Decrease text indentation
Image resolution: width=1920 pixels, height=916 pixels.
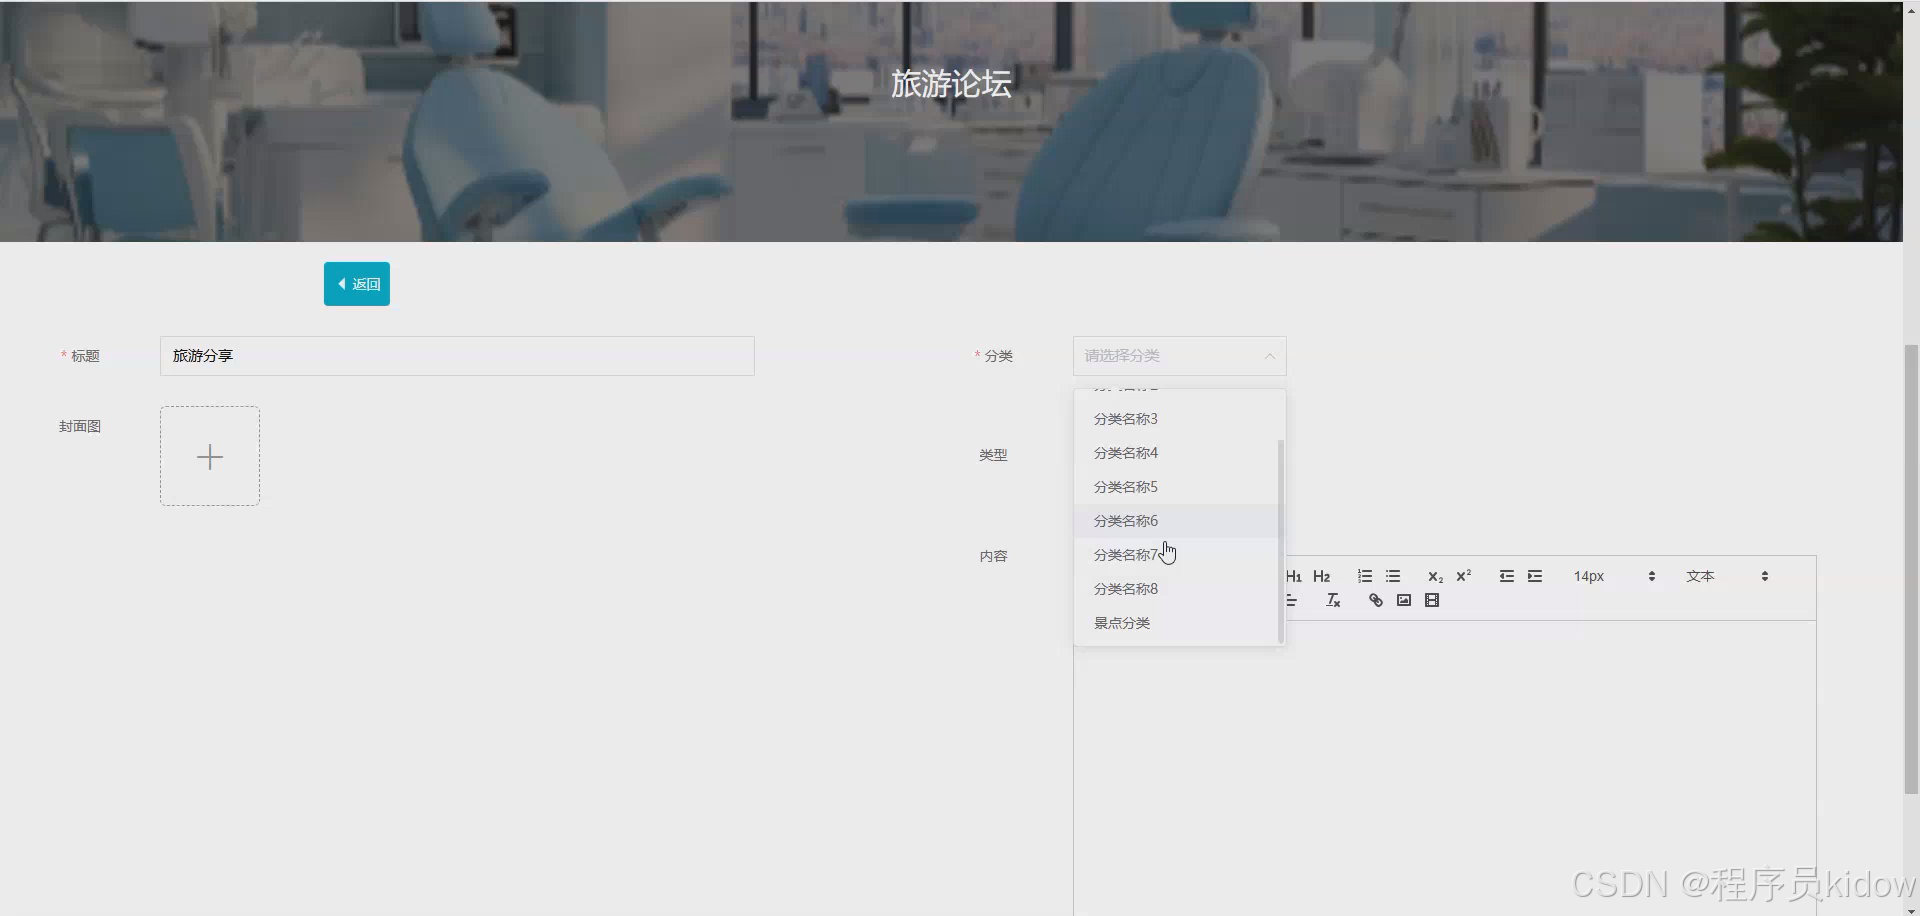pos(1506,576)
